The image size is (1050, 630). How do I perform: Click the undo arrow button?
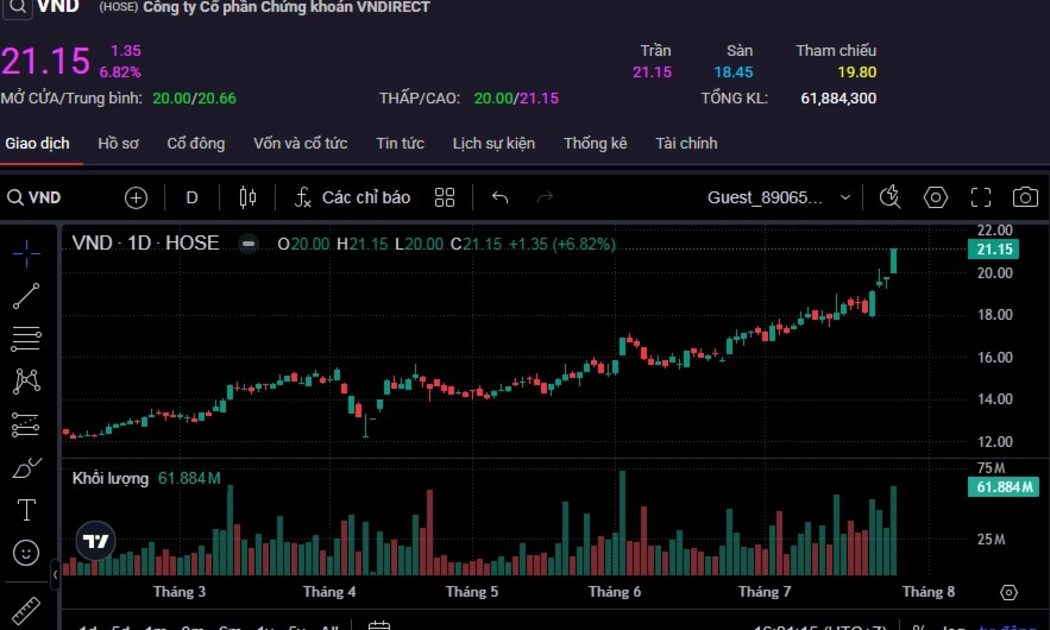(x=500, y=198)
